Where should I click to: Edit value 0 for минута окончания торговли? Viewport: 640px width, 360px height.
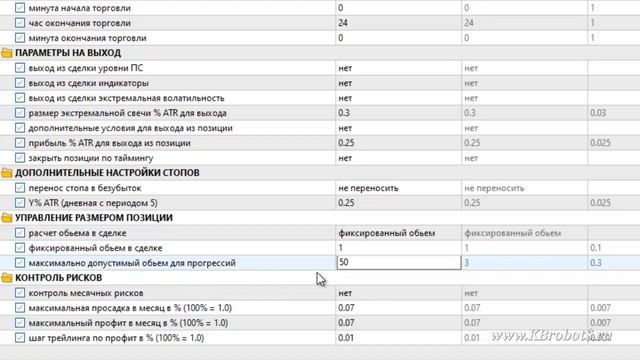(398, 38)
